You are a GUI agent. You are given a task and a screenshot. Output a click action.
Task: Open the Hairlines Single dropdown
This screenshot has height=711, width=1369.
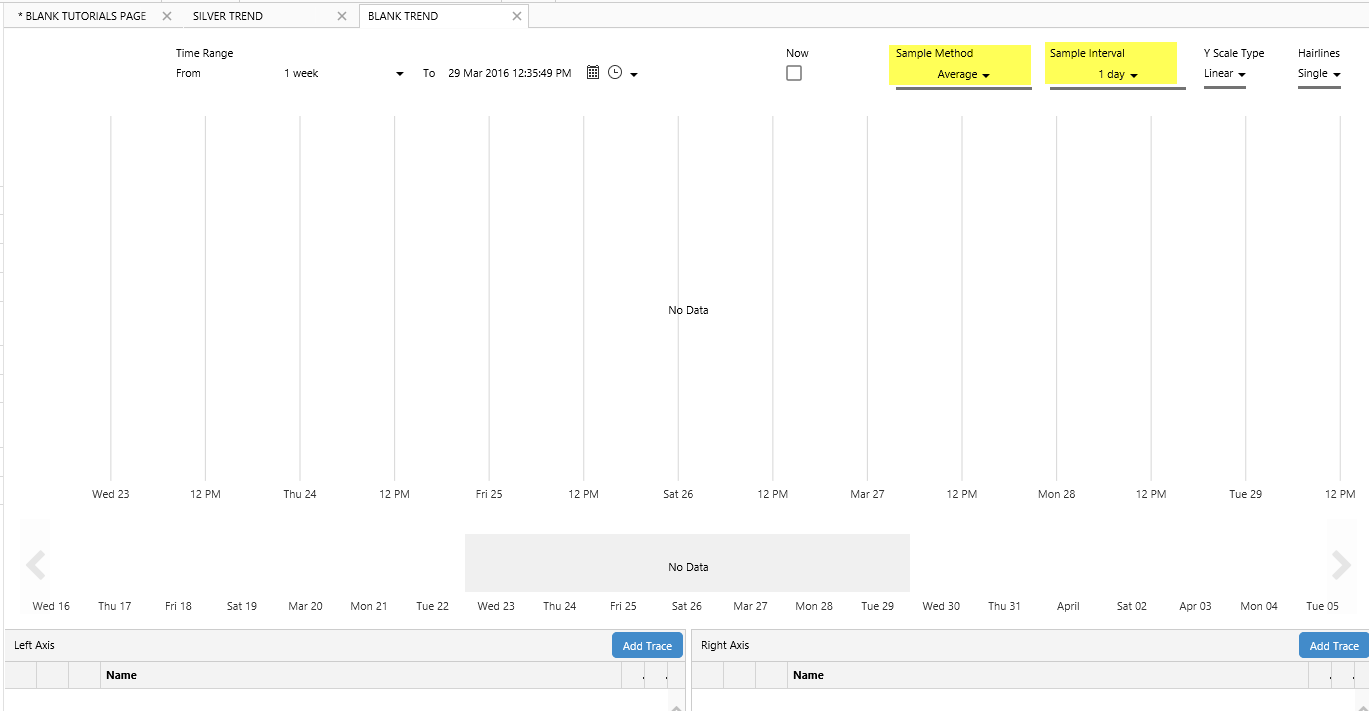pos(1318,74)
